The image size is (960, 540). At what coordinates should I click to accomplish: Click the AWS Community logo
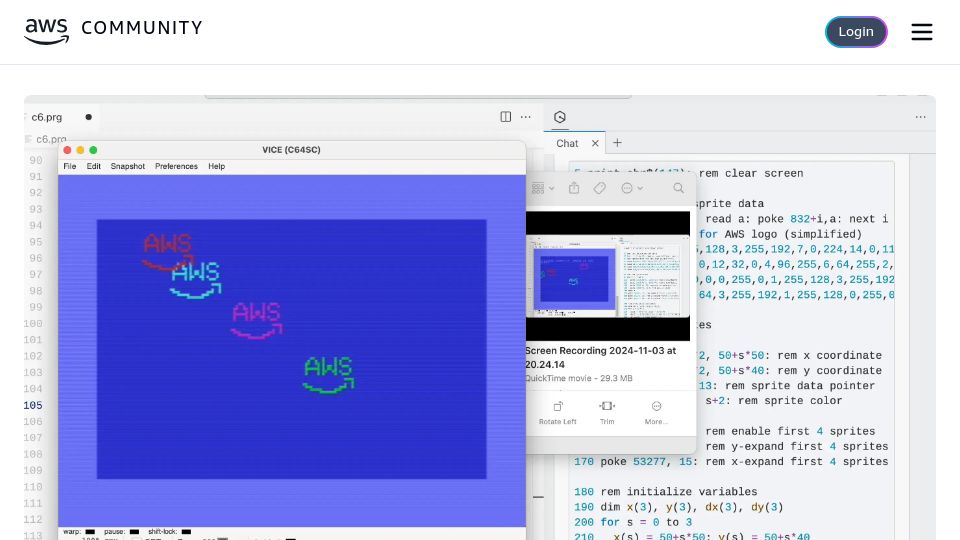click(x=113, y=31)
